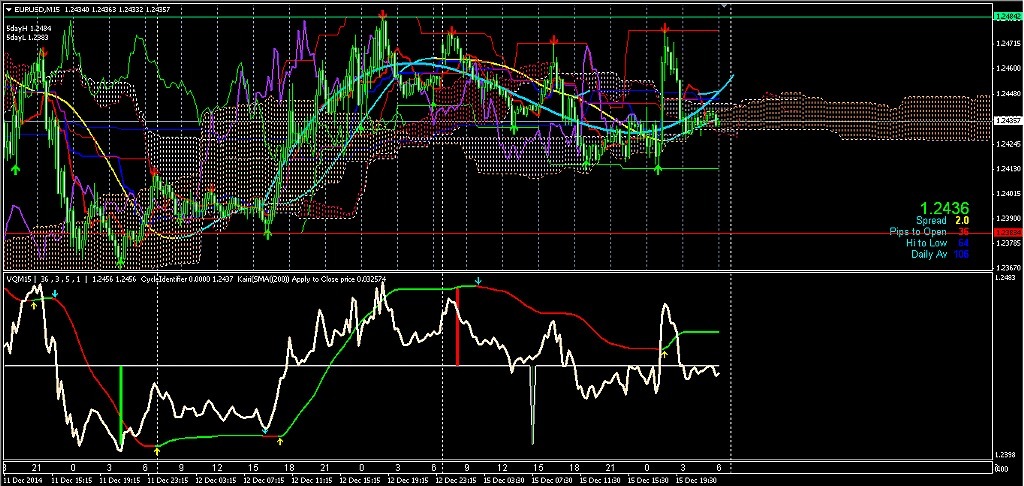Screen dimensions: 1024x486
Task: Click the 1.23670 price scale value
Action: point(1008,268)
